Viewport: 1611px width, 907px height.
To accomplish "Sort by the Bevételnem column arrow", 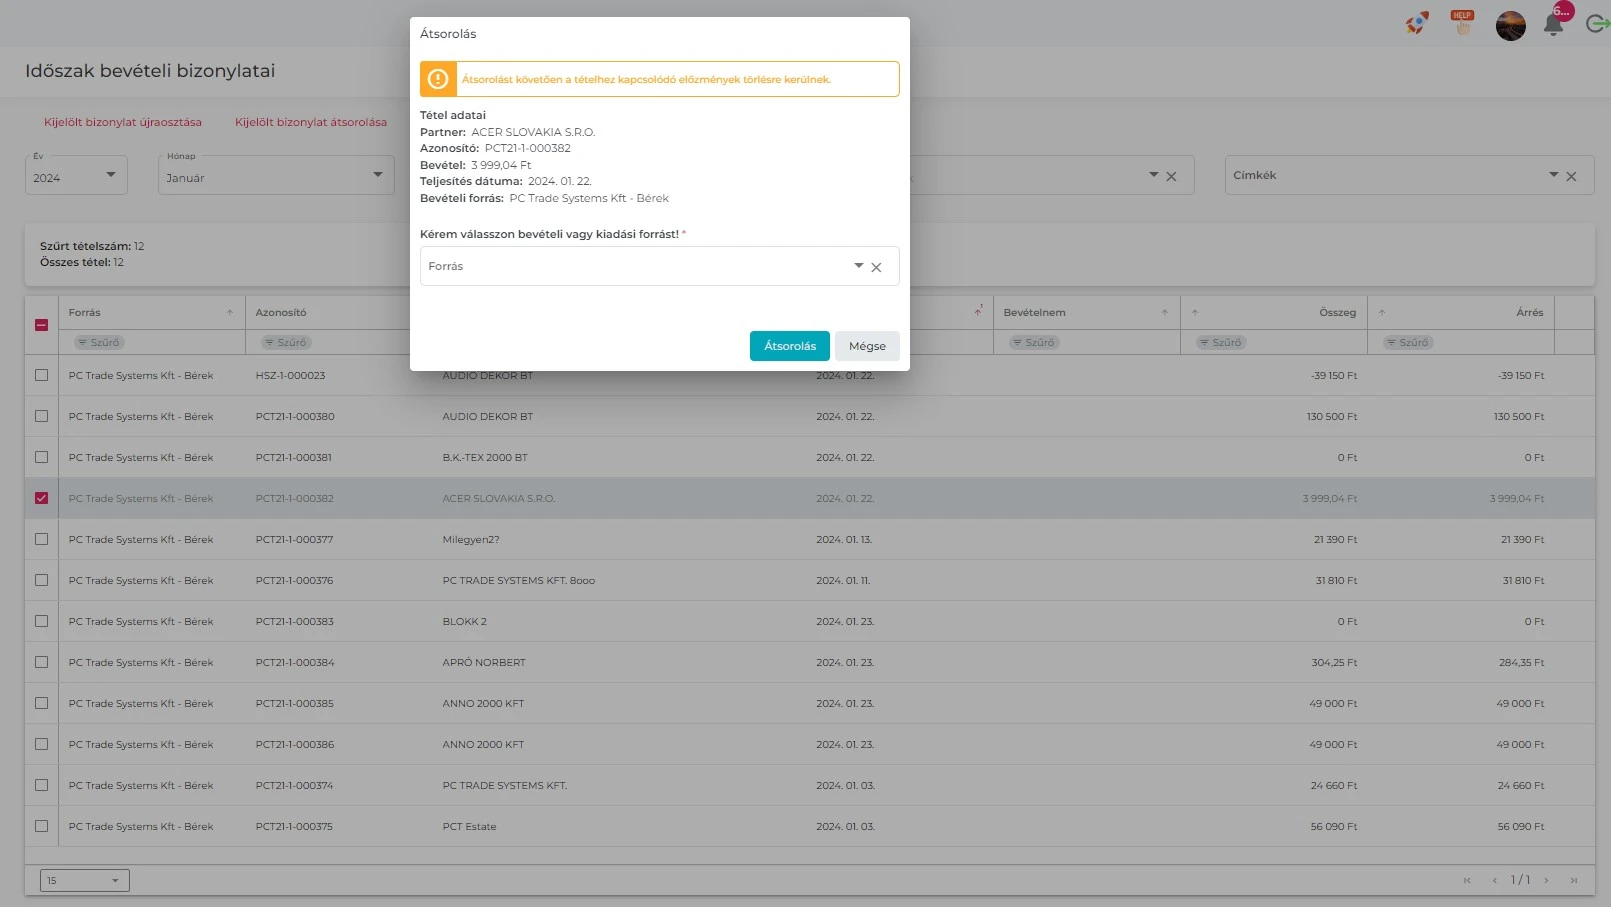I will (1164, 313).
